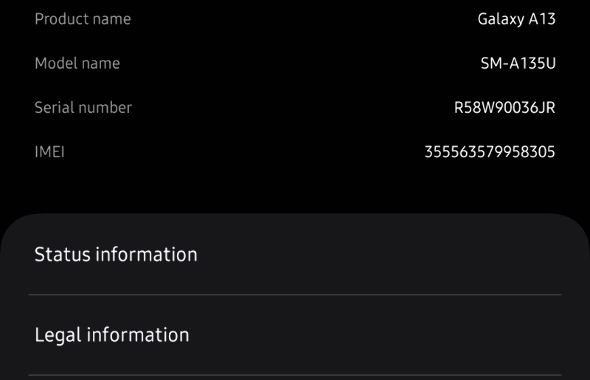Tap the Product name label
The height and width of the screenshot is (380, 590).
[x=83, y=19]
